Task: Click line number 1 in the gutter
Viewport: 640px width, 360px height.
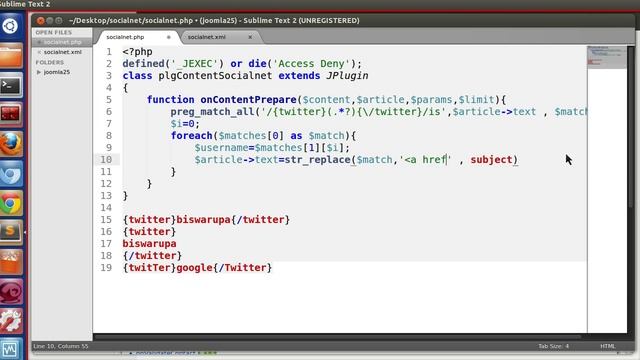Action: (x=109, y=52)
